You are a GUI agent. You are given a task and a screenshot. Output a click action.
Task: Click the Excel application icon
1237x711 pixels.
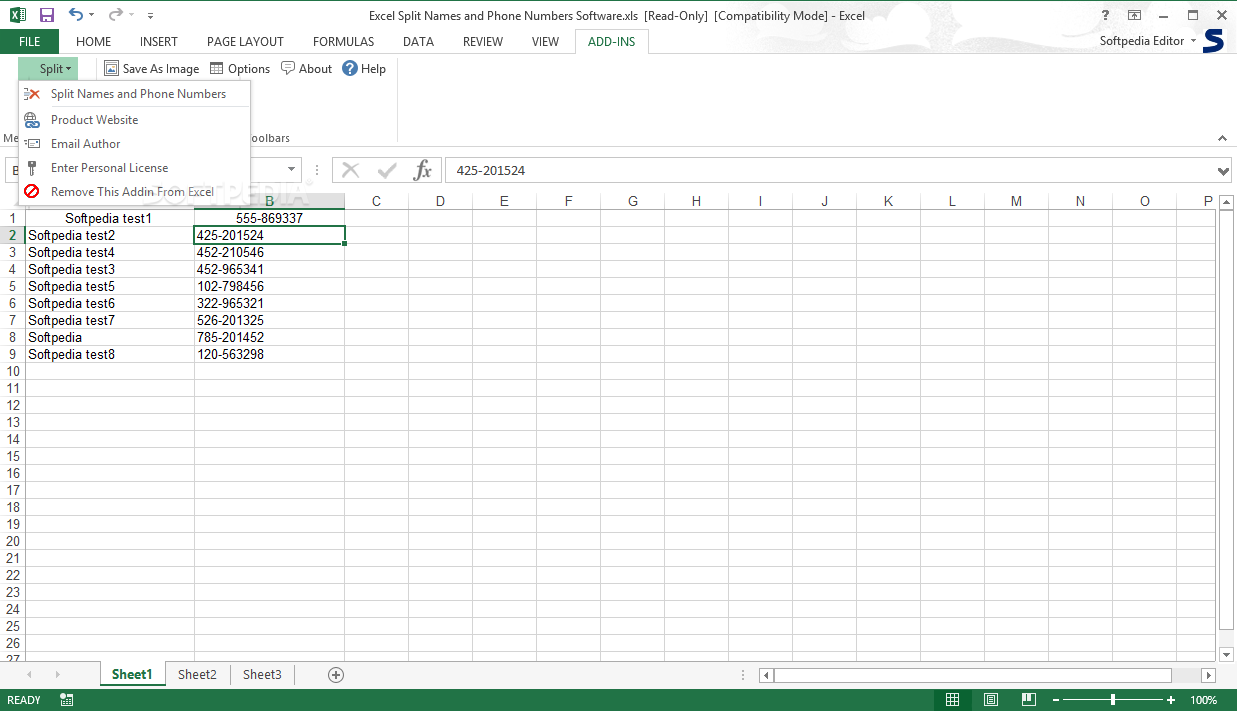coord(18,15)
